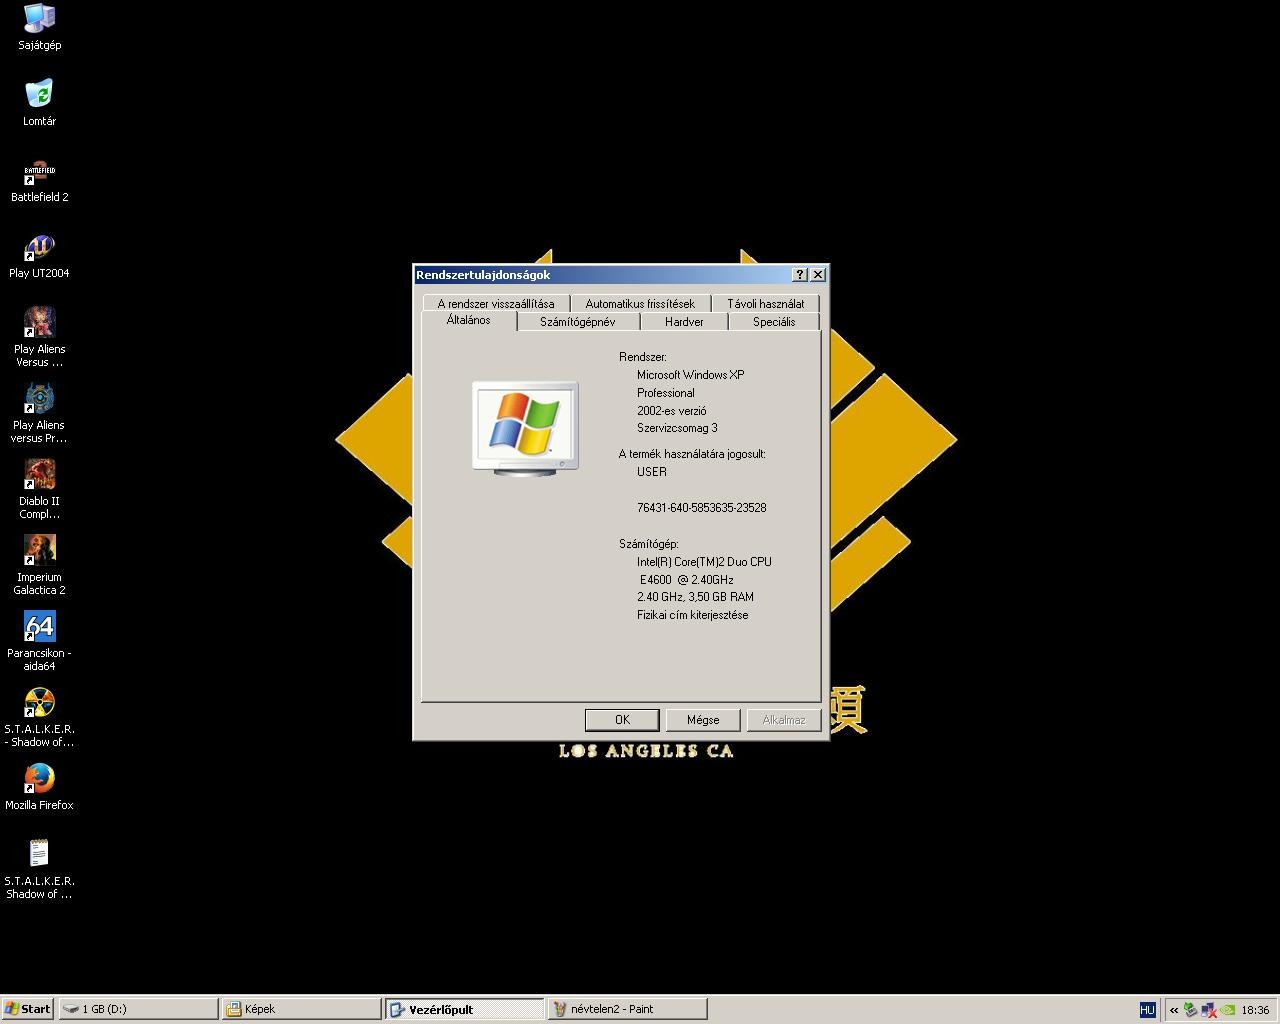Image resolution: width=1280 pixels, height=1024 pixels.
Task: Select the Mozilla Firefox shortcut
Action: pos(39,786)
